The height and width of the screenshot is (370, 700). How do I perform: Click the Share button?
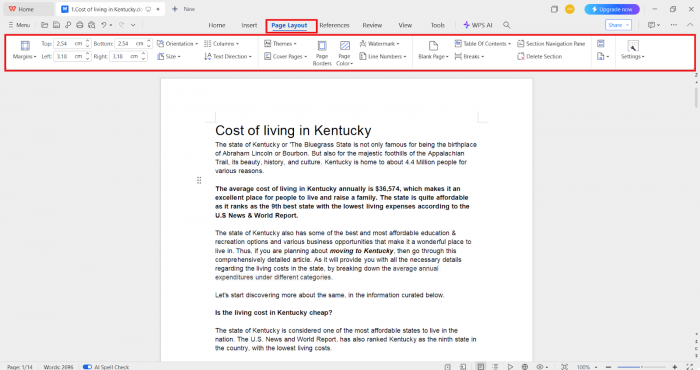coord(618,25)
